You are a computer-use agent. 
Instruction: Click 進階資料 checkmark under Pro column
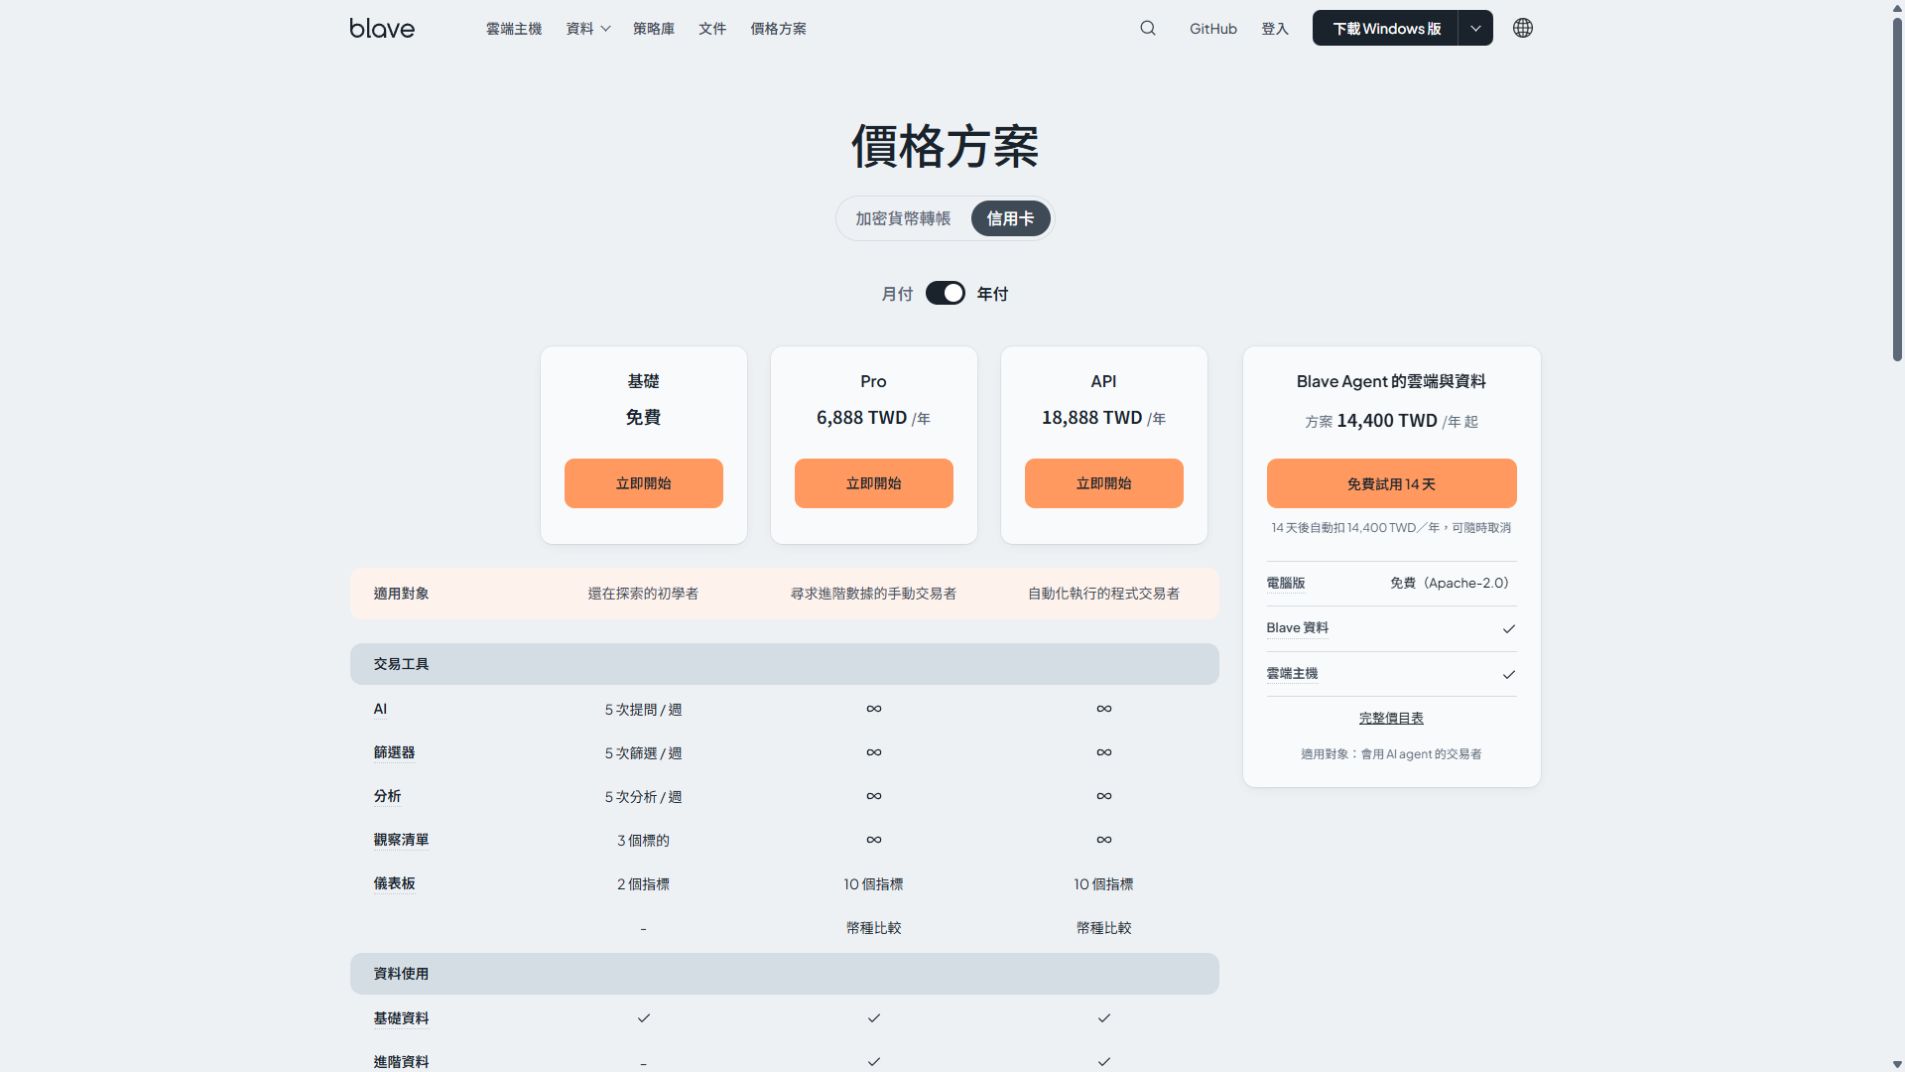pos(873,1061)
